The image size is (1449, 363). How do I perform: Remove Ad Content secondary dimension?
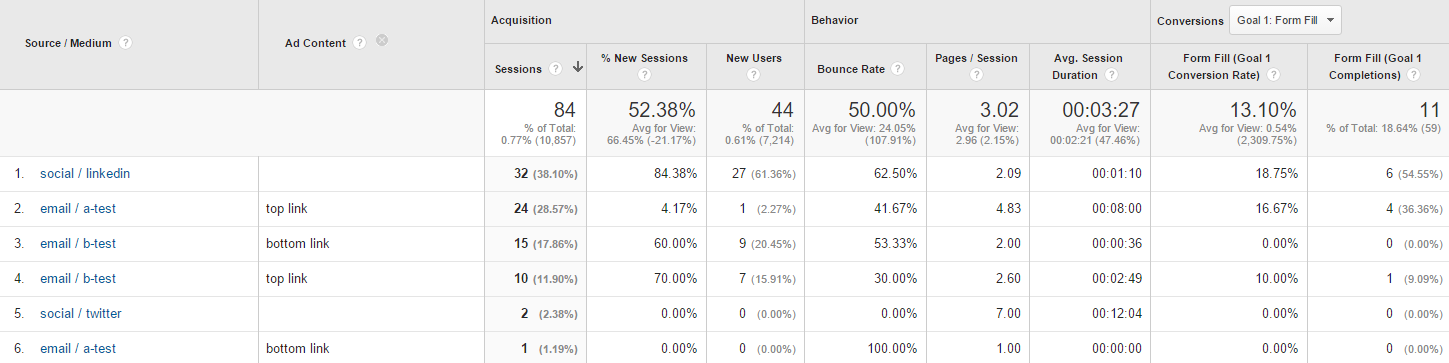(382, 41)
